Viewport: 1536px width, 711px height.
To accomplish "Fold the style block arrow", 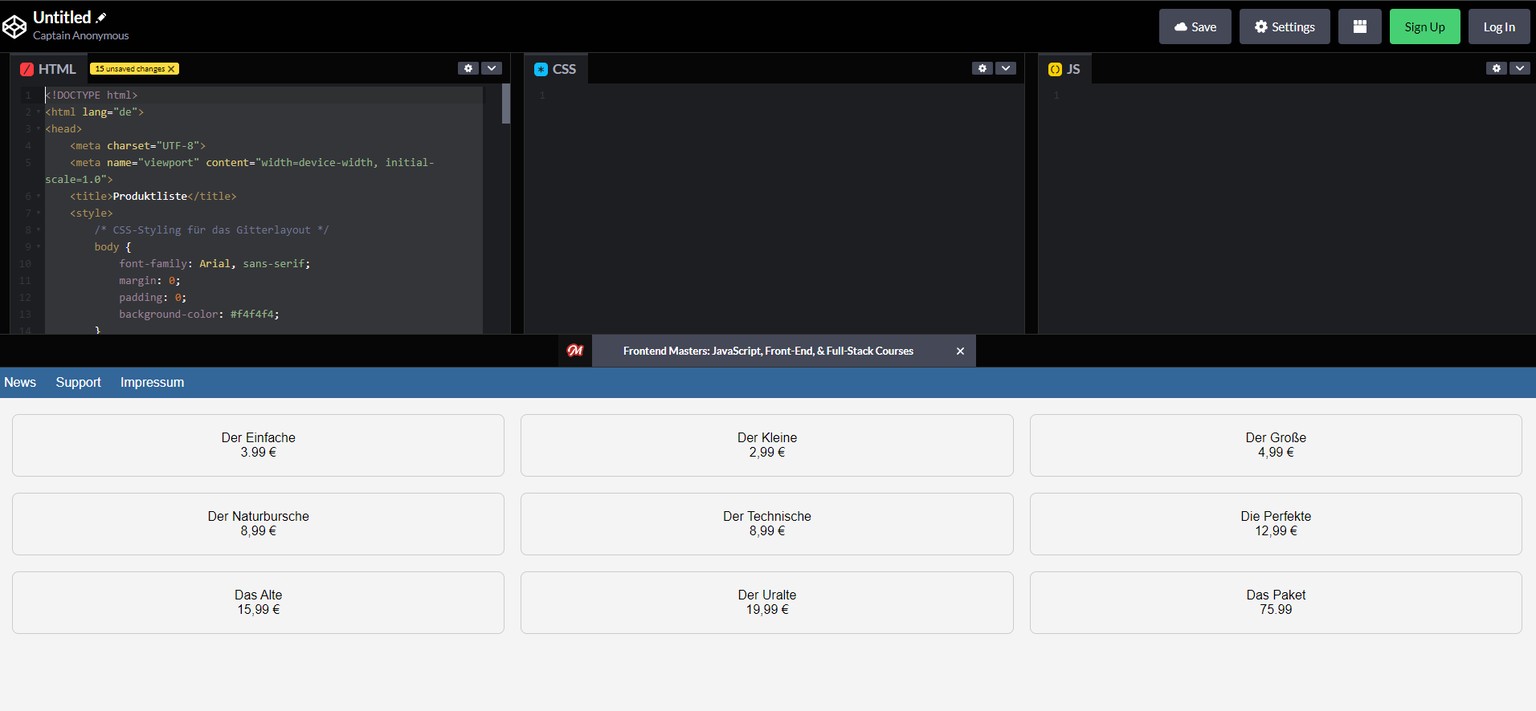I will point(38,213).
